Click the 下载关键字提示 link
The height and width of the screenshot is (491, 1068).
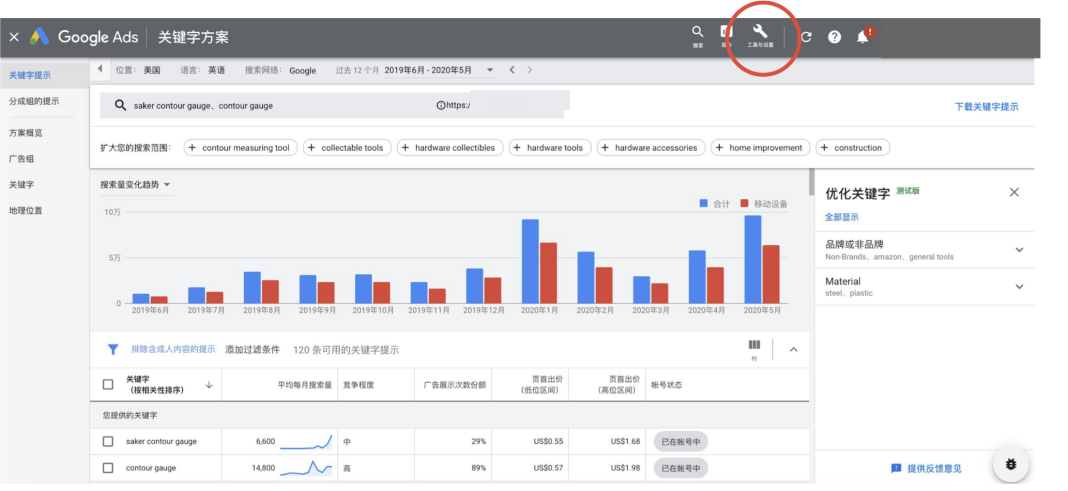986,106
